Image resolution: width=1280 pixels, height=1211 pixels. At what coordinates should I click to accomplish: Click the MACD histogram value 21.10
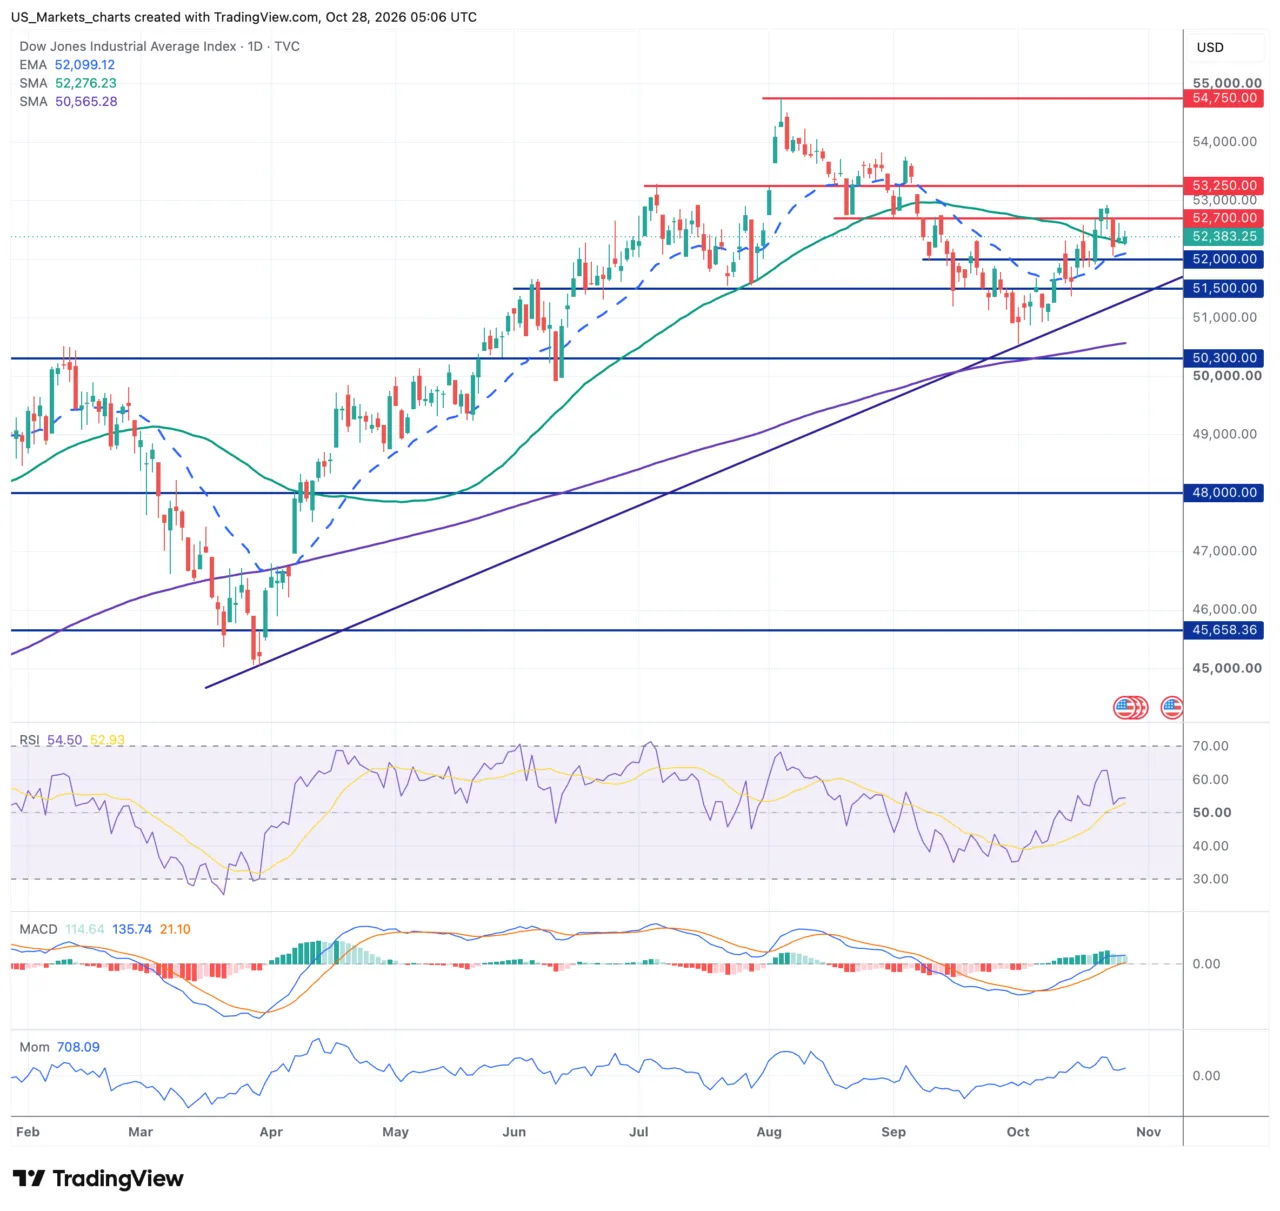[x=175, y=929]
